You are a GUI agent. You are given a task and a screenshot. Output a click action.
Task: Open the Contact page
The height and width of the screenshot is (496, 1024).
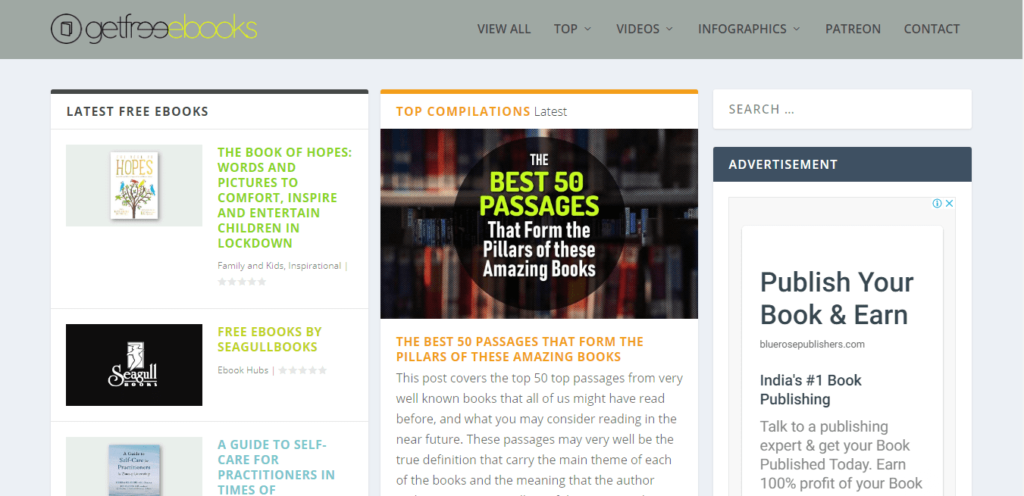tap(932, 29)
